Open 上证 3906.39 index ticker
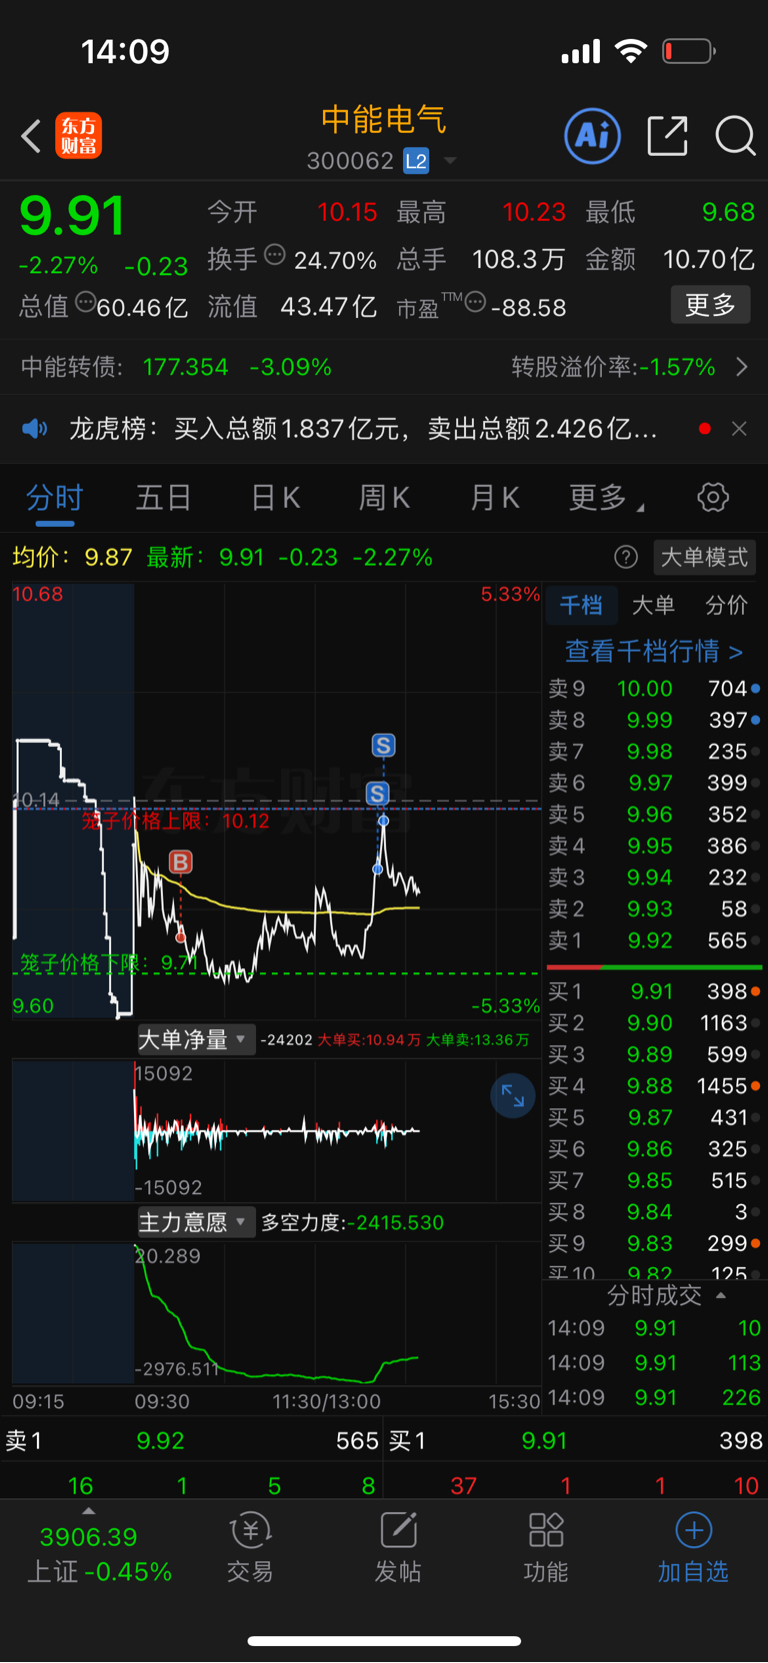This screenshot has width=768, height=1663. [x=99, y=1554]
